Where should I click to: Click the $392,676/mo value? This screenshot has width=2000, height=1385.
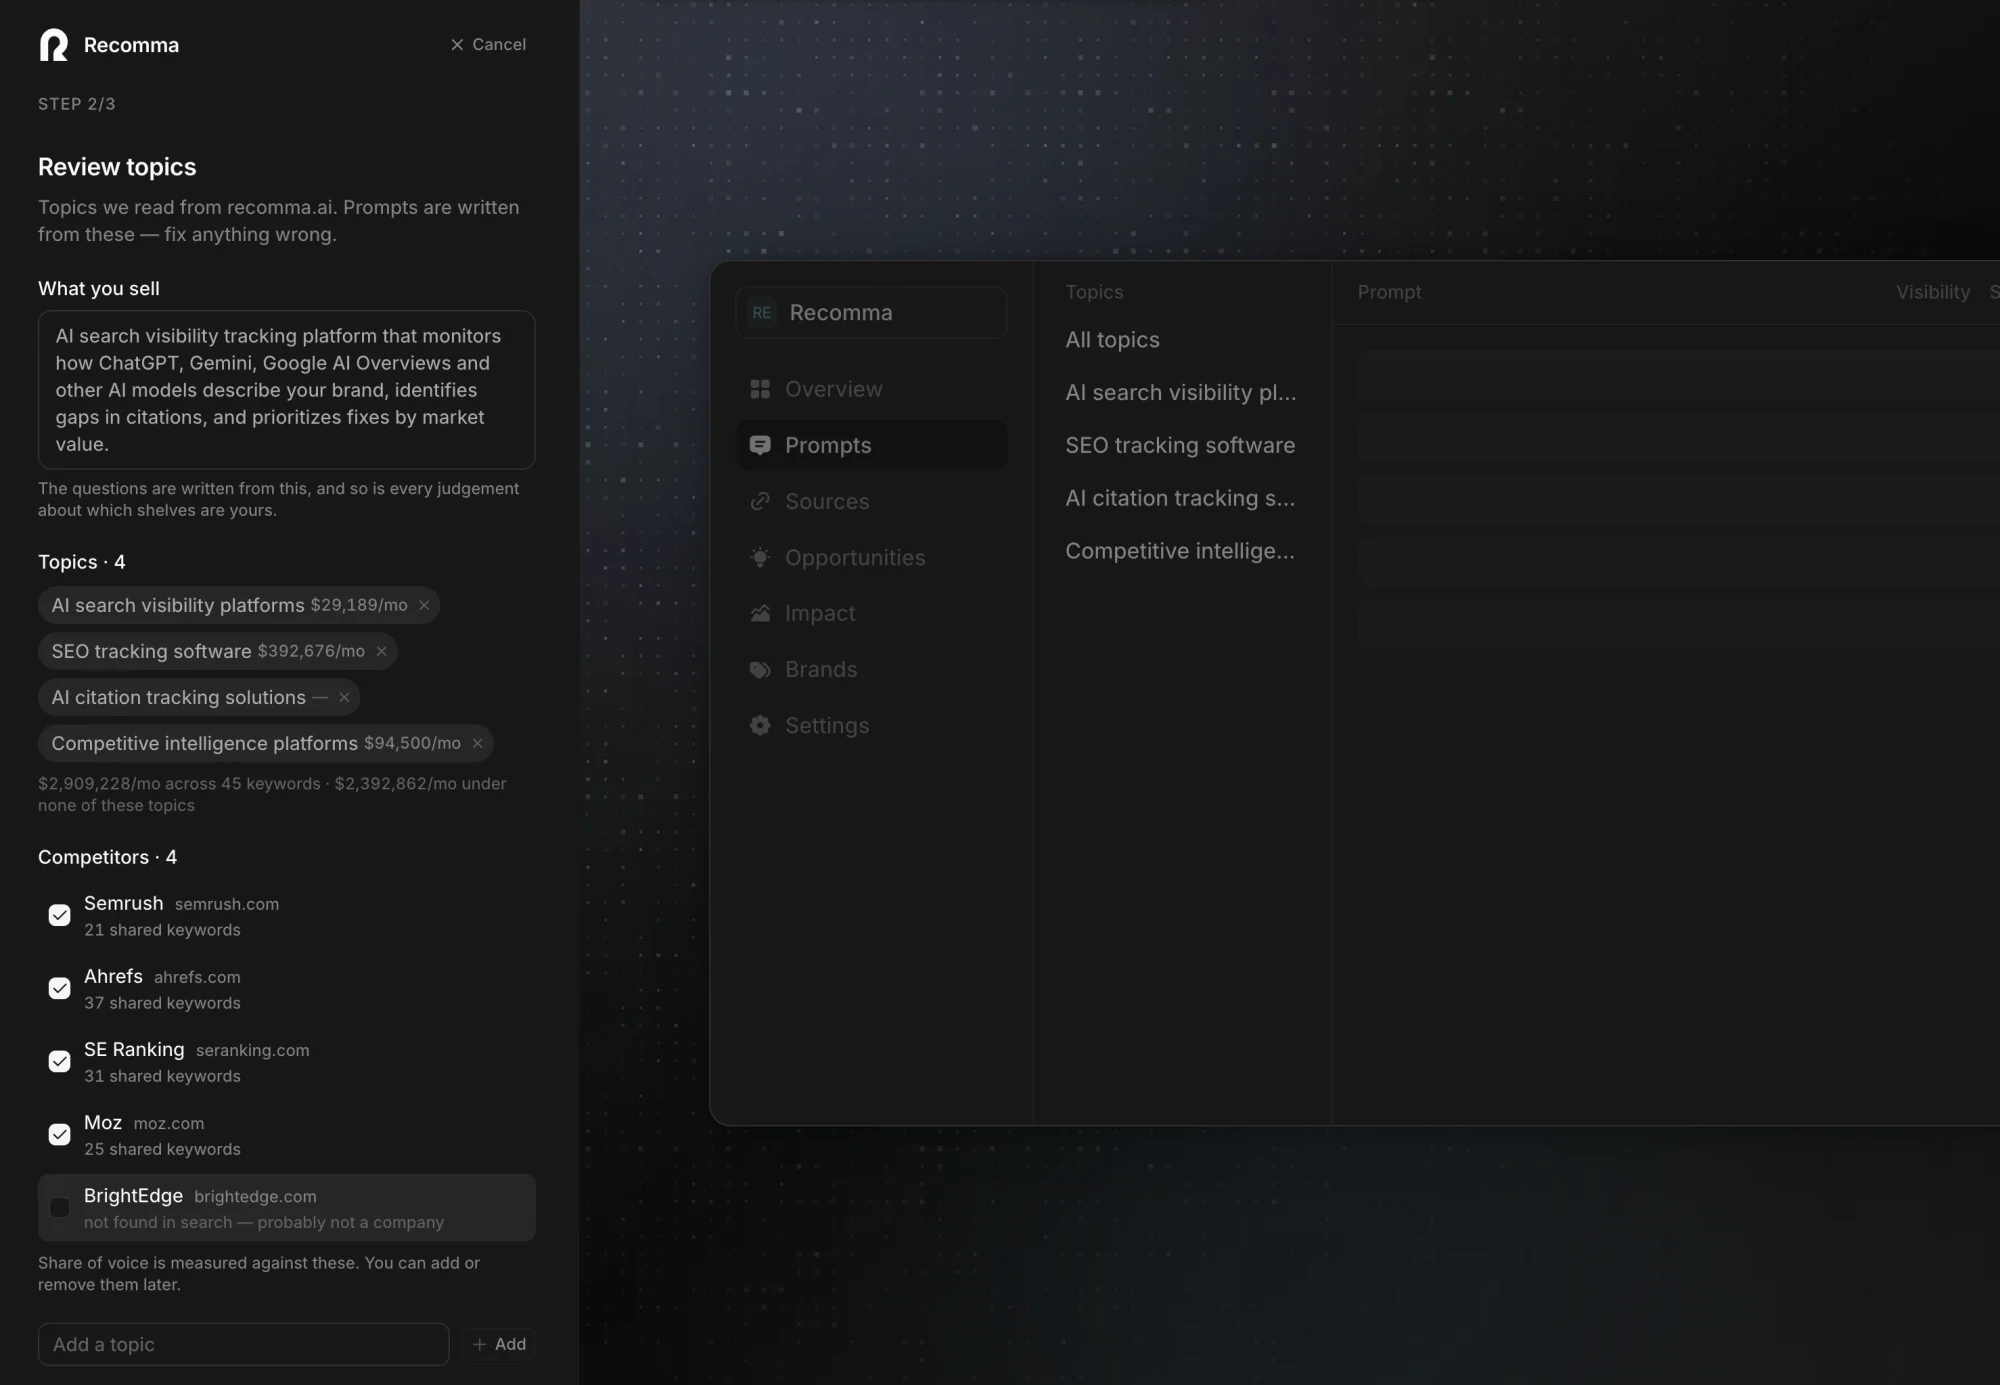tap(311, 652)
